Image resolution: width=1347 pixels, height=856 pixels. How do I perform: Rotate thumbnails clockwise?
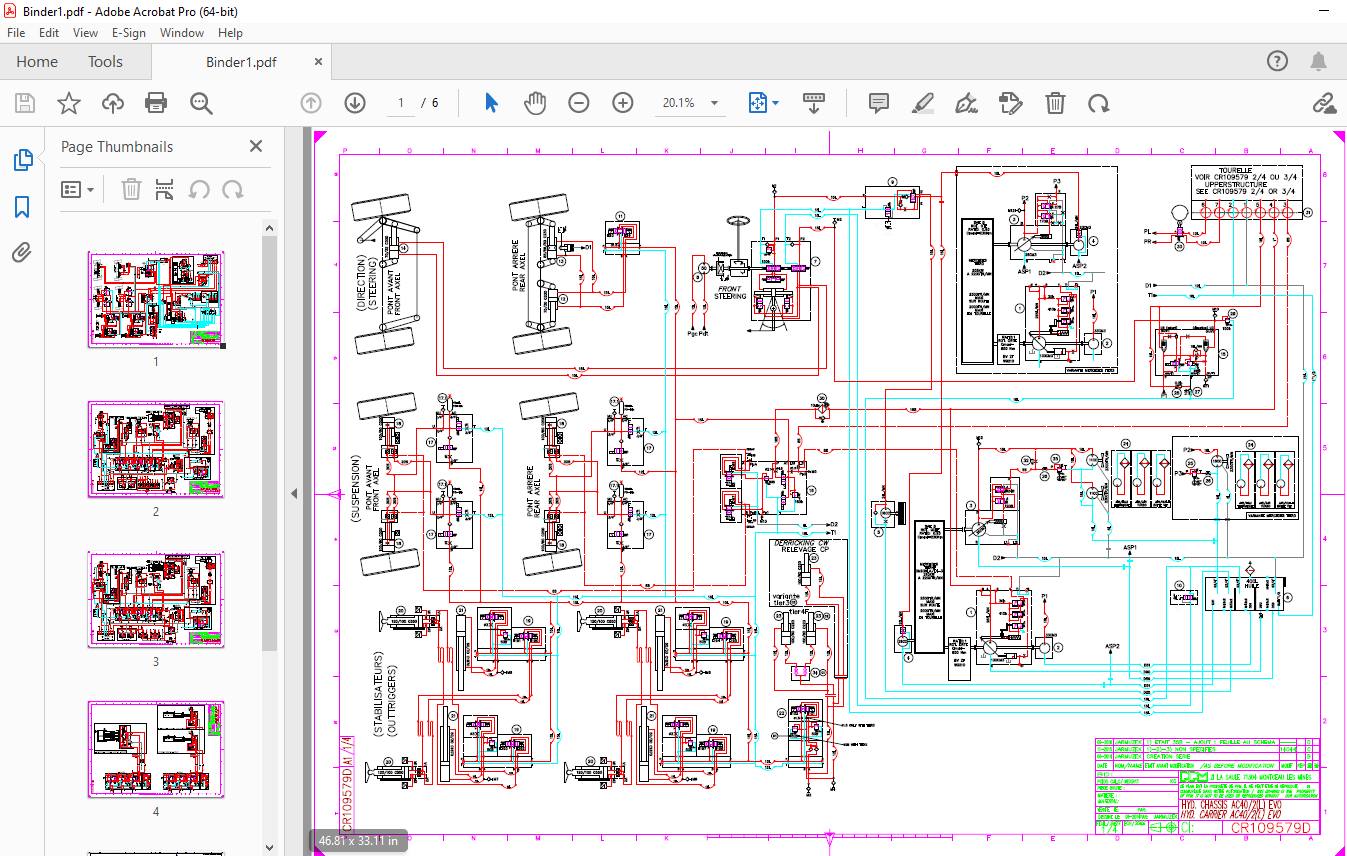233,189
